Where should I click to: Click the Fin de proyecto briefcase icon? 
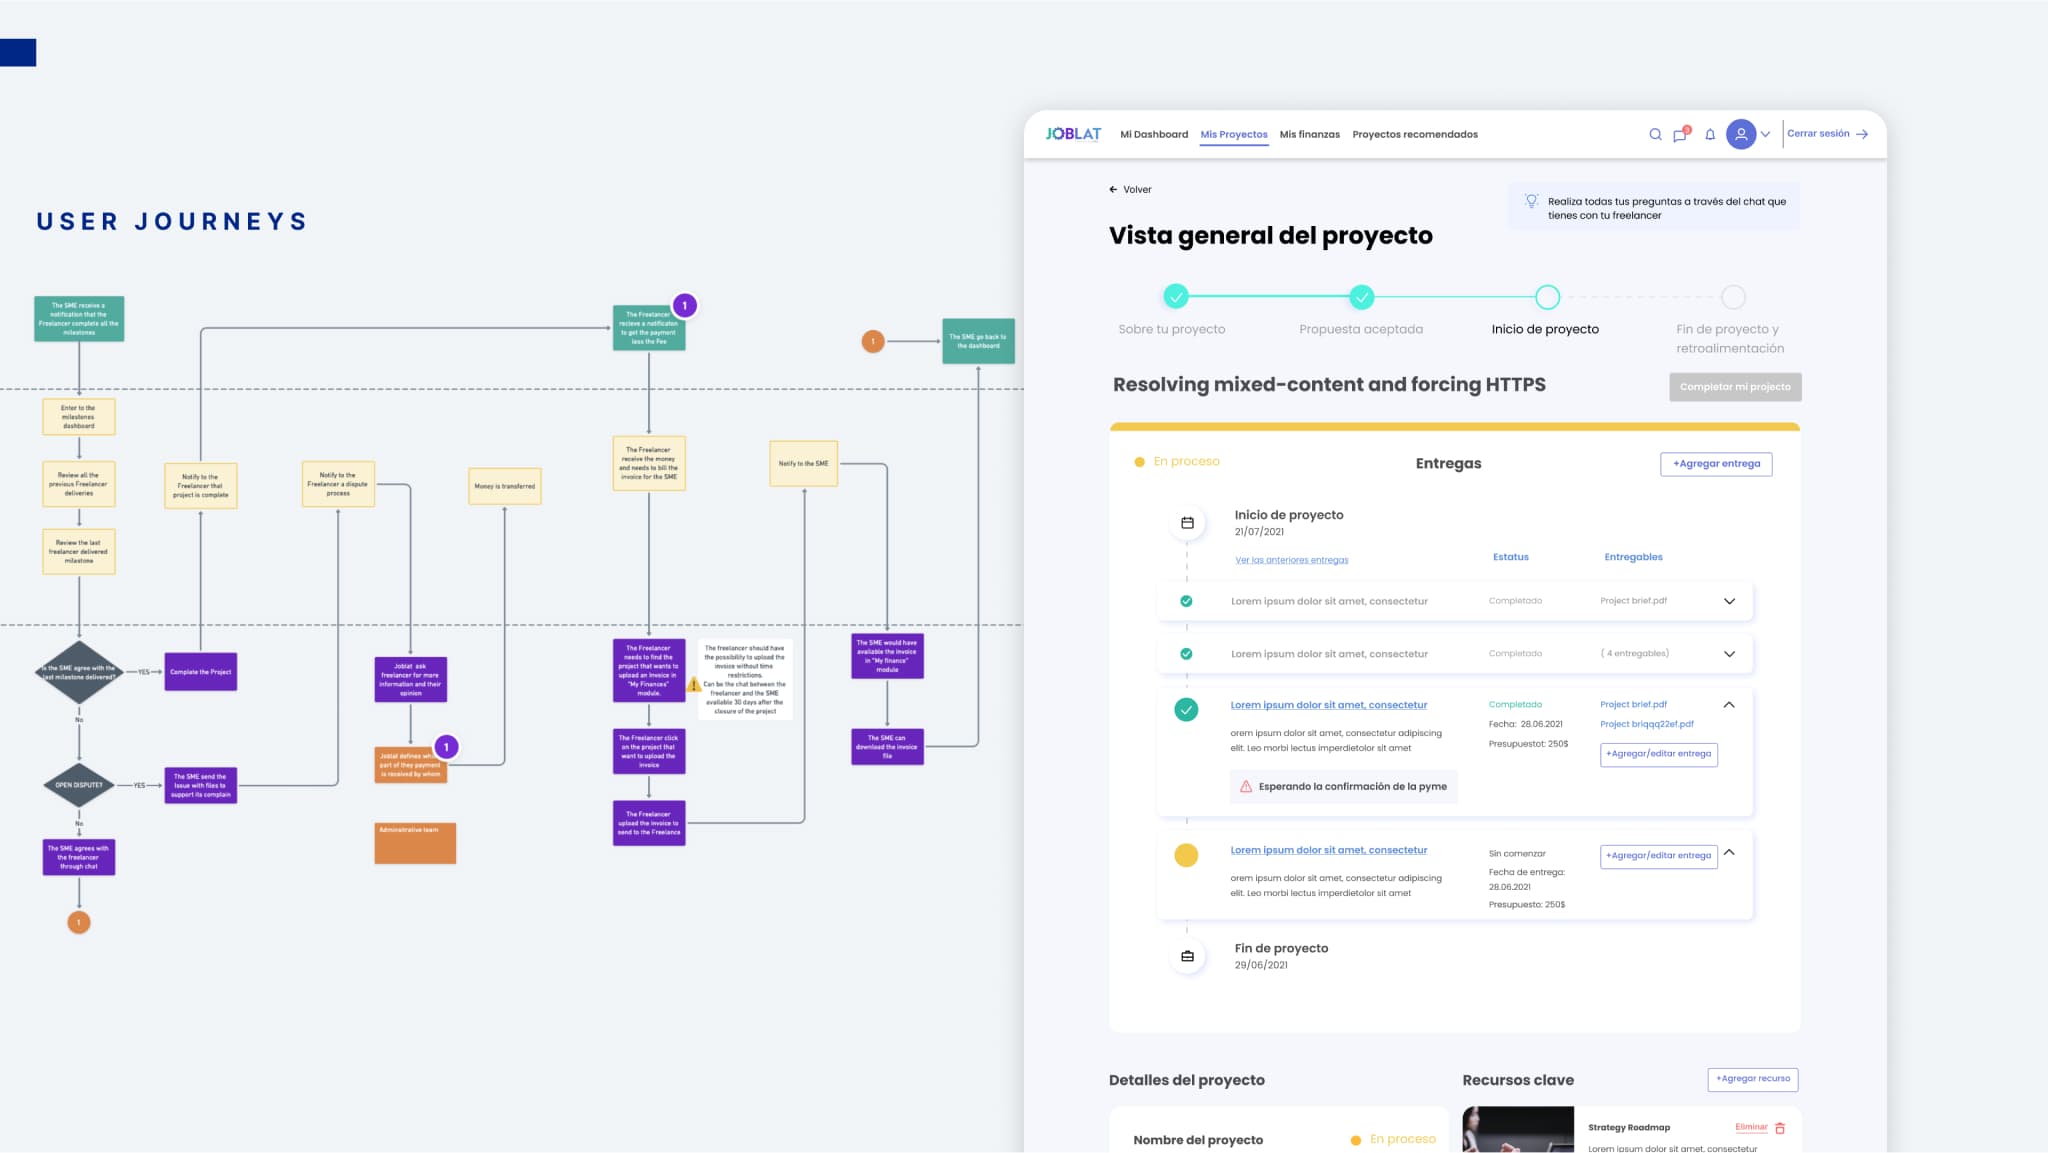click(x=1187, y=957)
